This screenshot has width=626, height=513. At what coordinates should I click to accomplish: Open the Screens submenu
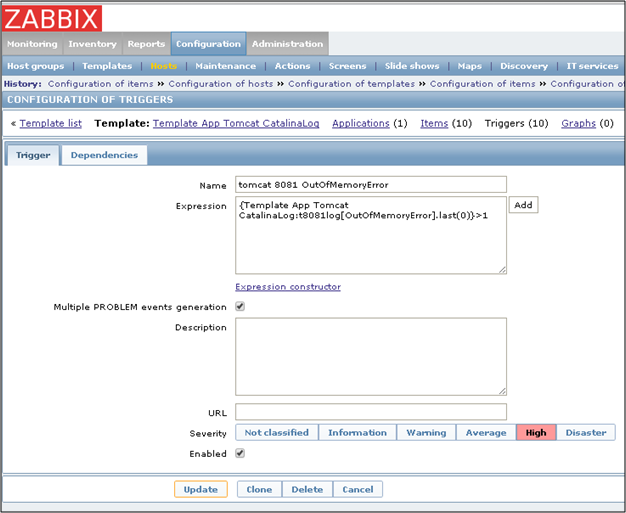(347, 66)
